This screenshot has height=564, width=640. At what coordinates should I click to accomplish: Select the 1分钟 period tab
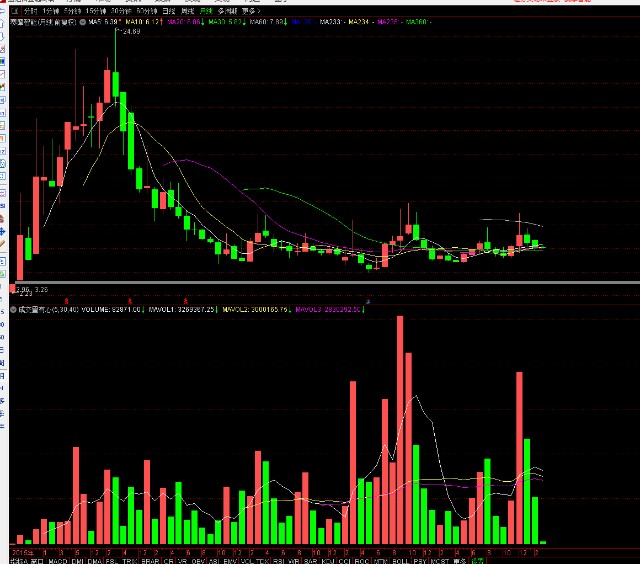50,11
